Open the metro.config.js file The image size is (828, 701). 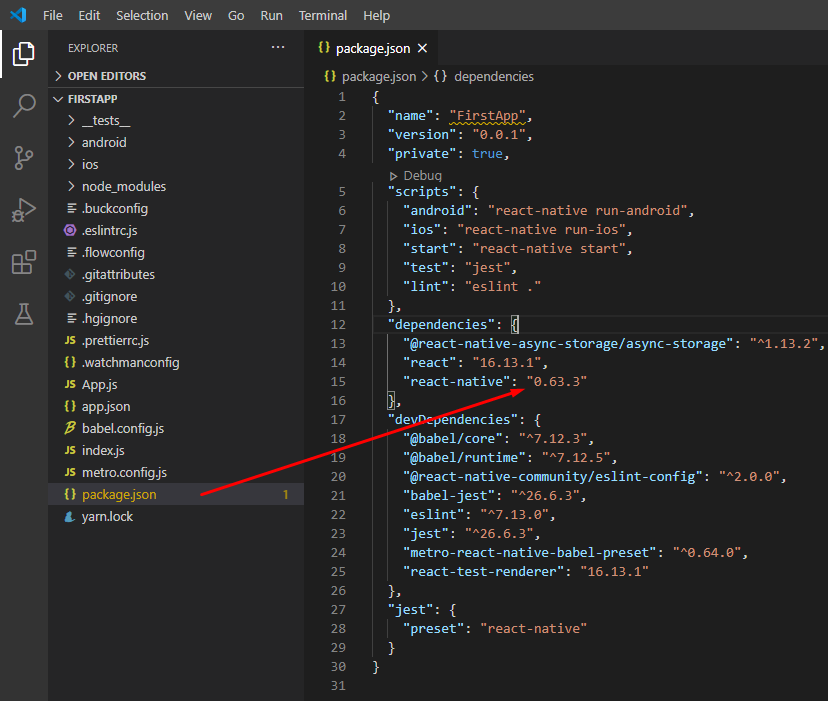pyautogui.click(x=176, y=473)
